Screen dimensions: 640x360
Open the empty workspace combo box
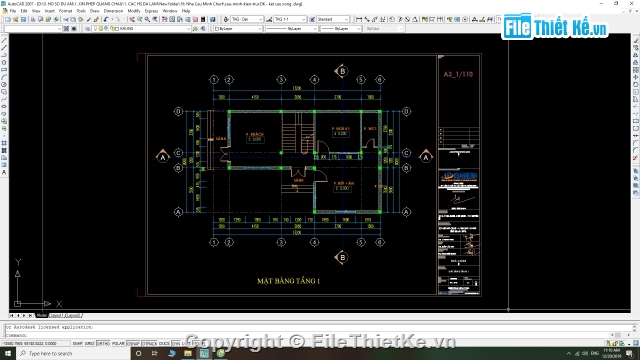coord(33,29)
